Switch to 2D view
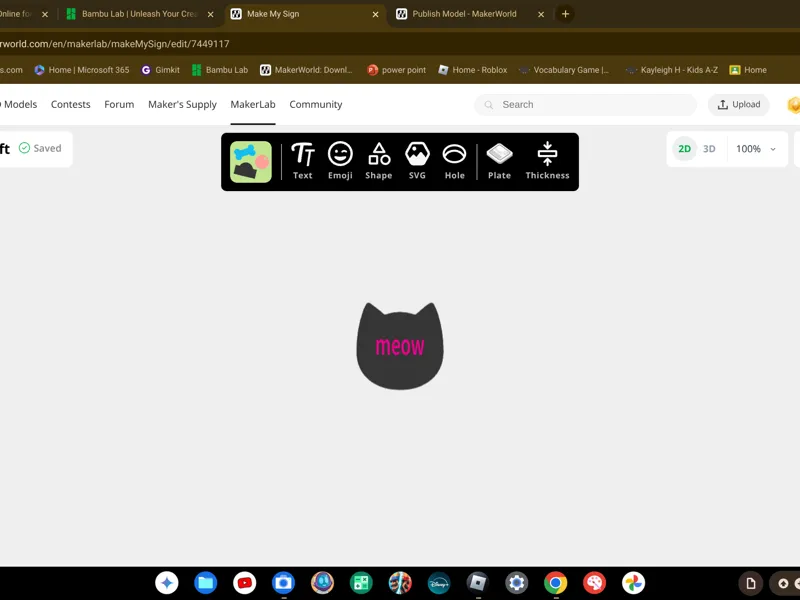This screenshot has width=800, height=600. [x=684, y=149]
